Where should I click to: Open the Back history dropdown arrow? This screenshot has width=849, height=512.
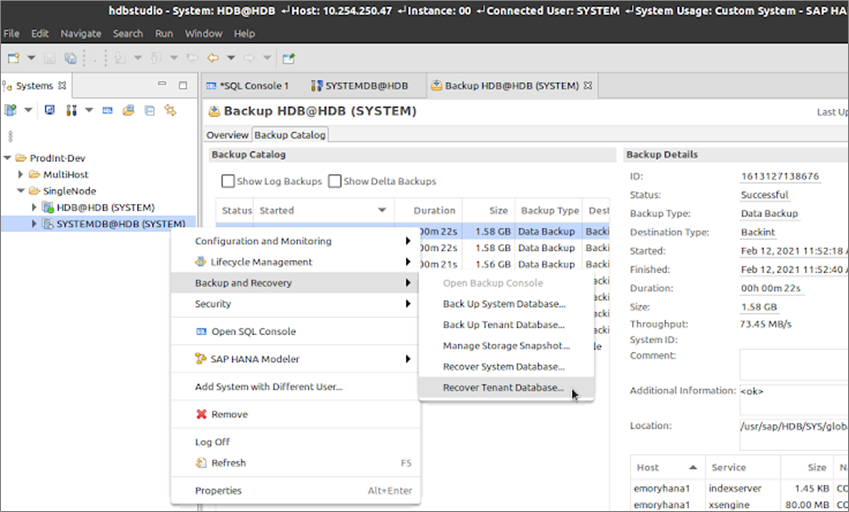point(231,58)
